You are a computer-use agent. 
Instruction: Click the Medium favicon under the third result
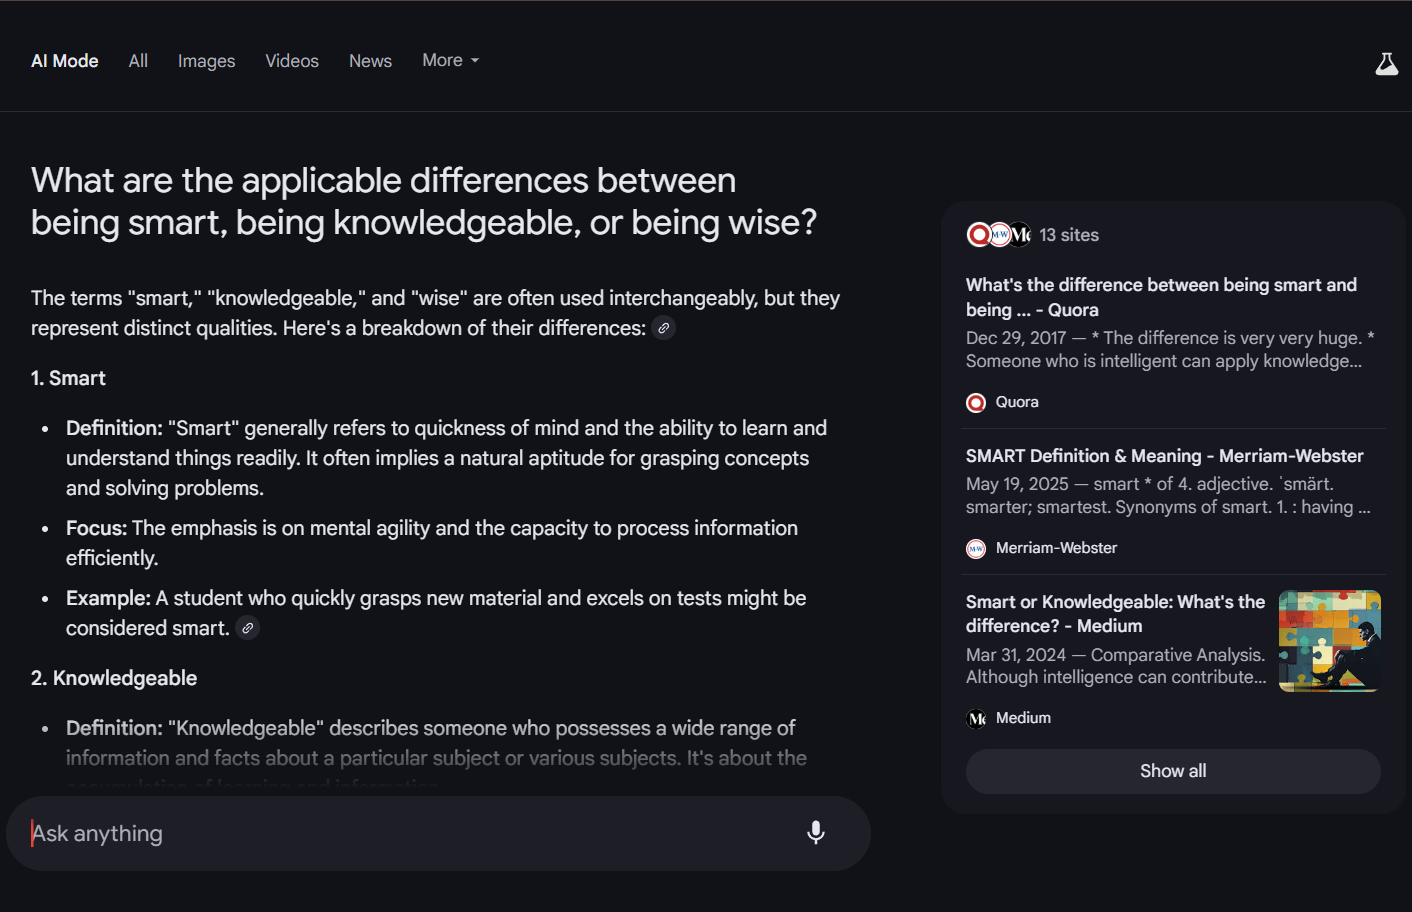click(x=976, y=718)
